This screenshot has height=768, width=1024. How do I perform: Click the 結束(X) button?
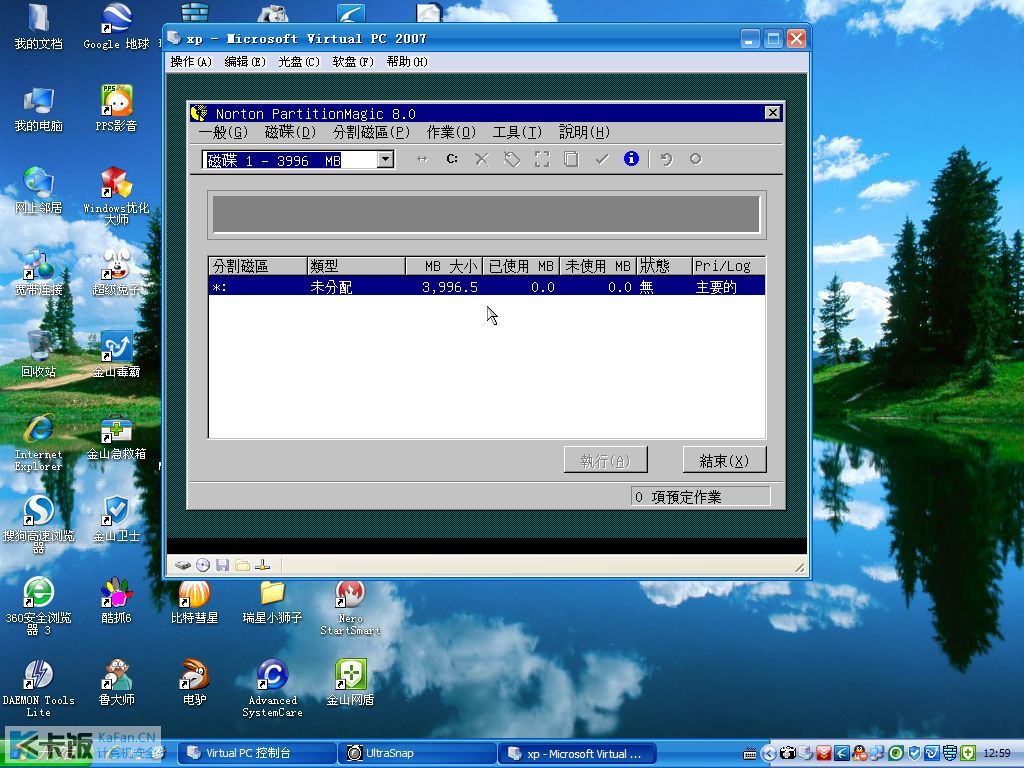pos(724,460)
